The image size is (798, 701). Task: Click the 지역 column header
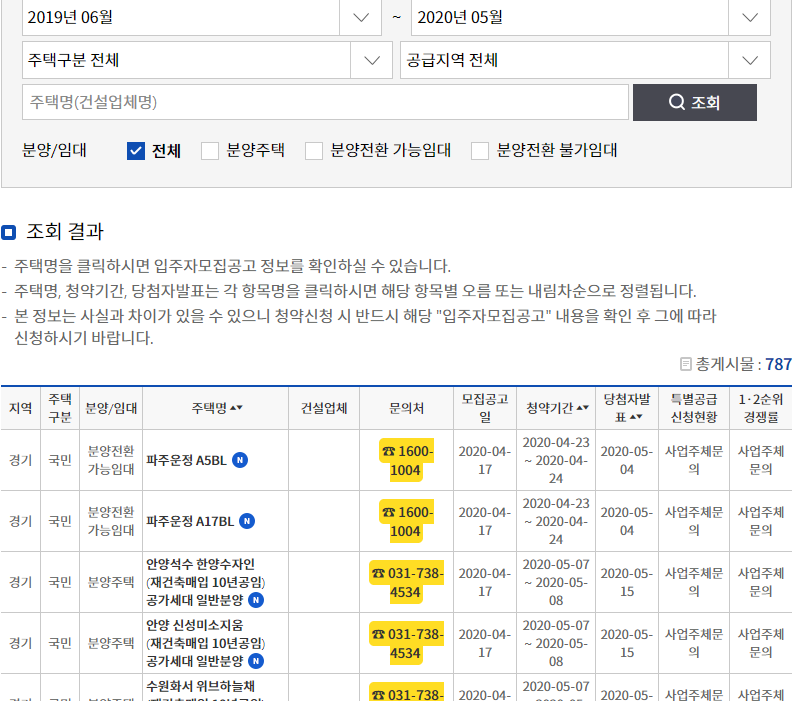pos(20,408)
